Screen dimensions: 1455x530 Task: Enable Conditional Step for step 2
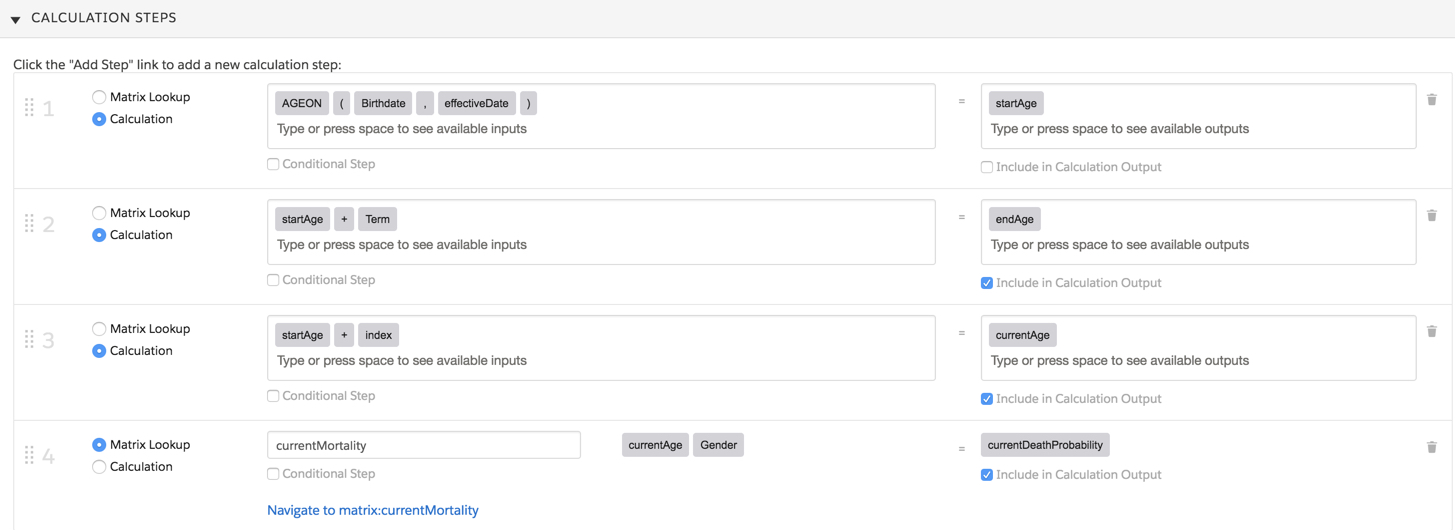point(273,280)
